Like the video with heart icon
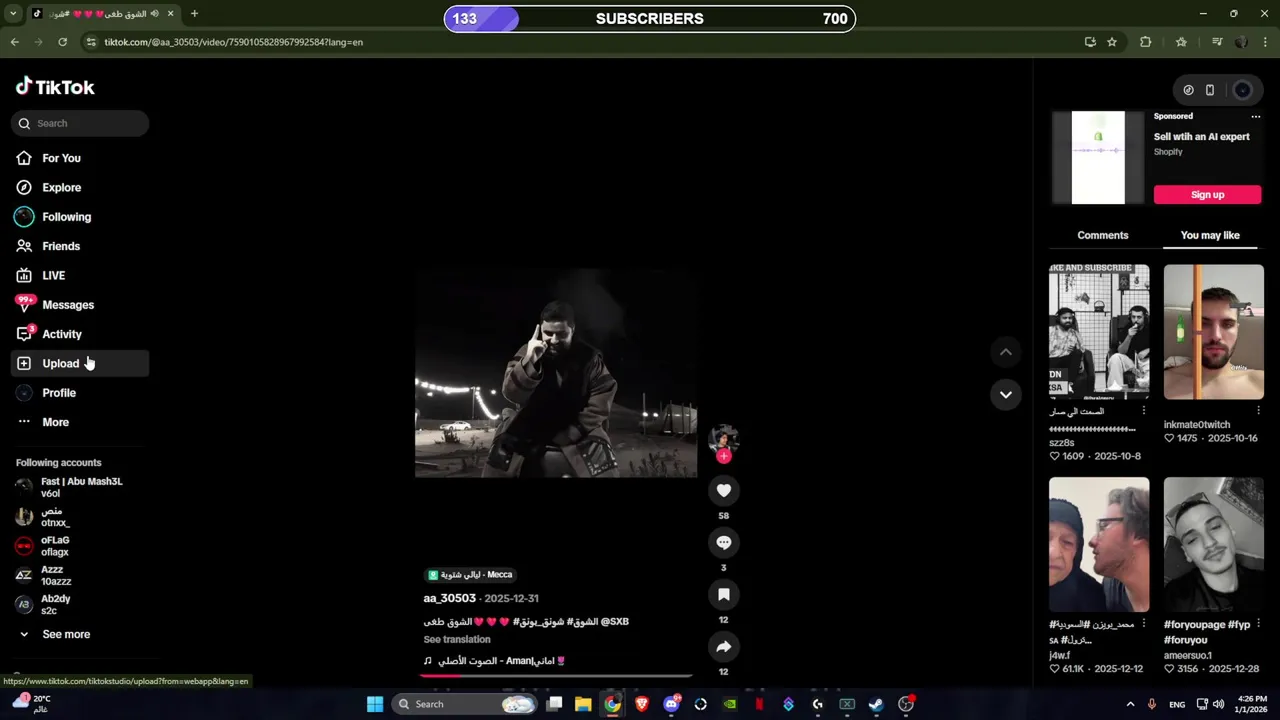Screen dimensions: 1280x720 pyautogui.click(x=724, y=490)
